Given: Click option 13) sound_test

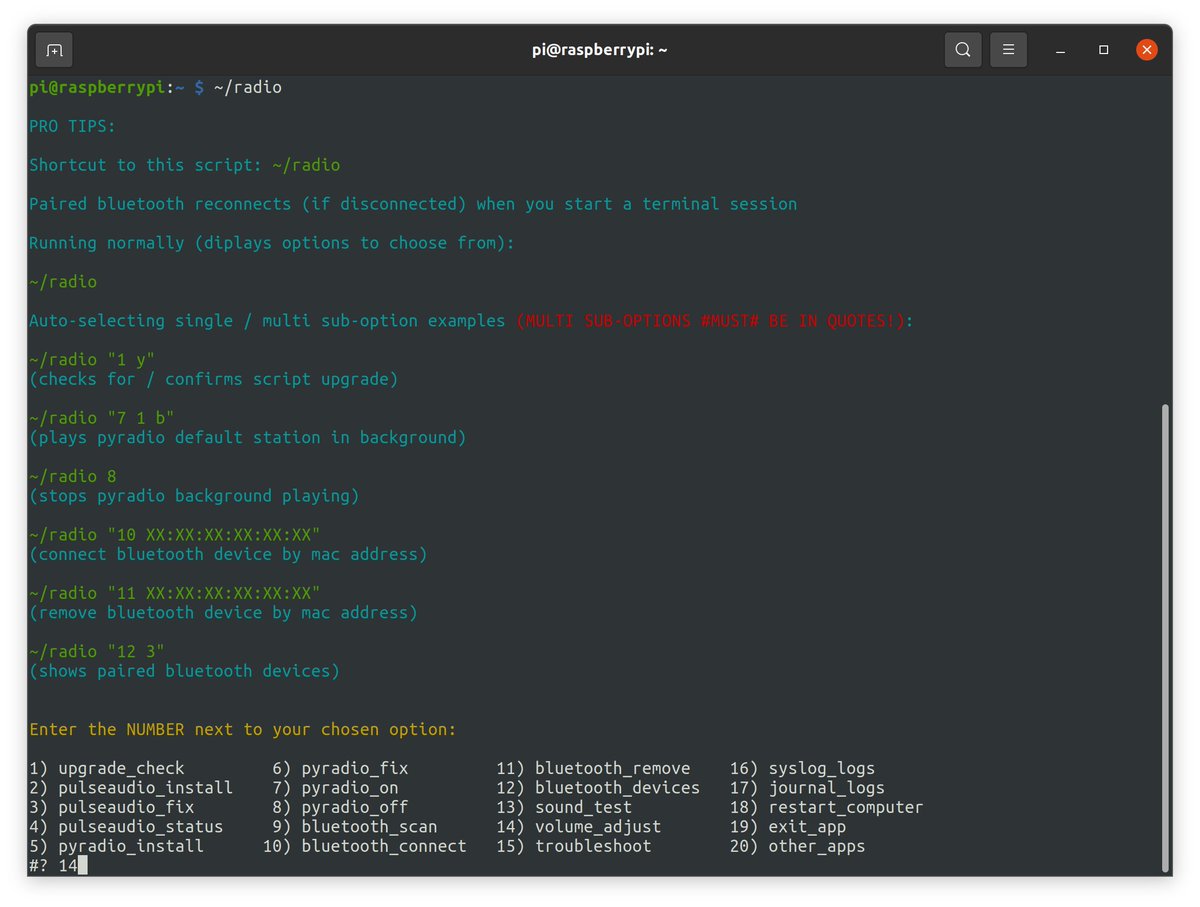Looking at the screenshot, I should click(x=564, y=807).
